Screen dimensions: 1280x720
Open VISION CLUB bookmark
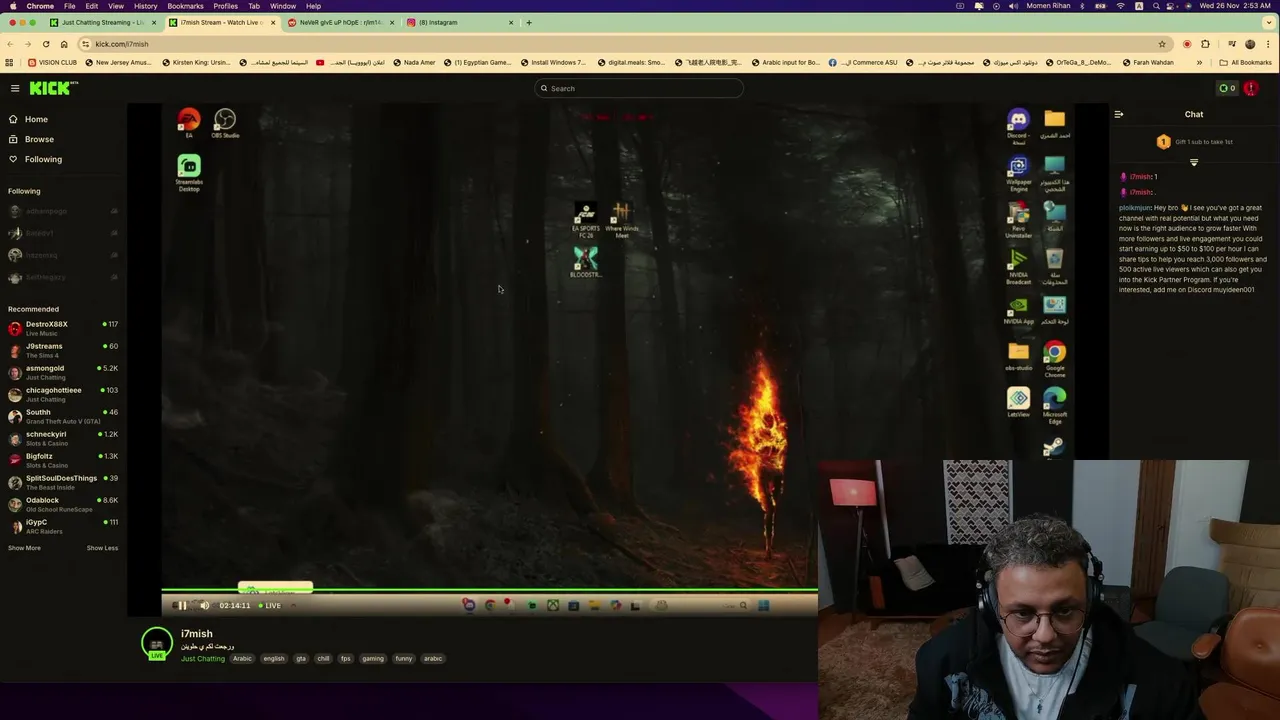click(53, 62)
